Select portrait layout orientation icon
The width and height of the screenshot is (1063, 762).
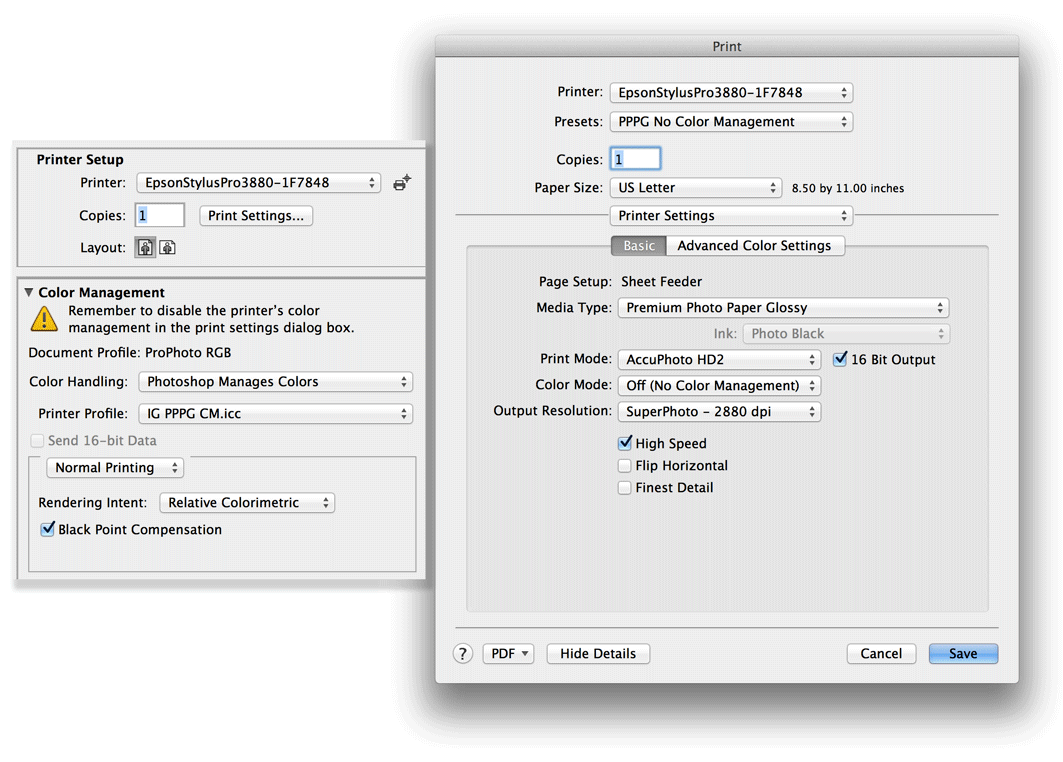[145, 248]
